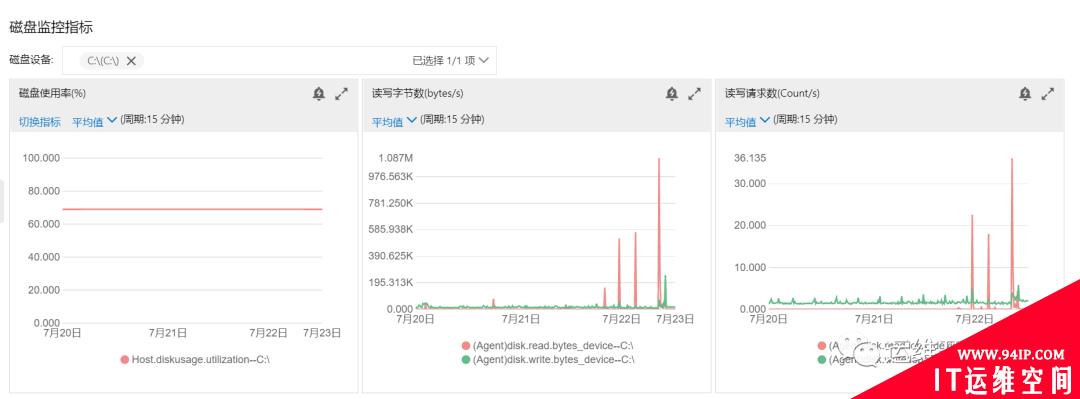This screenshot has width=1080, height=399.
Task: Expand the disk usage chart to fullscreen
Action: [342, 94]
